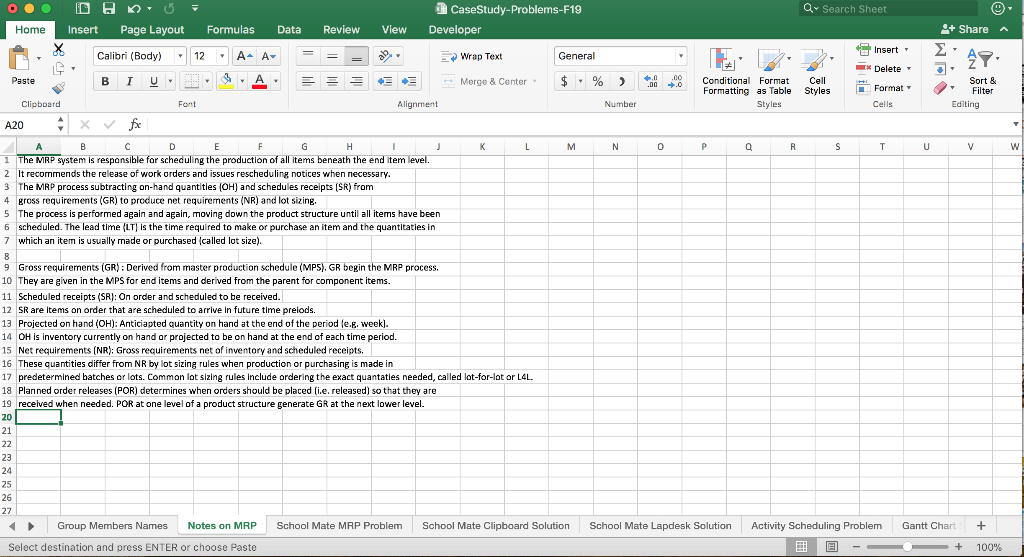Switch to School Mate MRP Problem sheet

339,526
